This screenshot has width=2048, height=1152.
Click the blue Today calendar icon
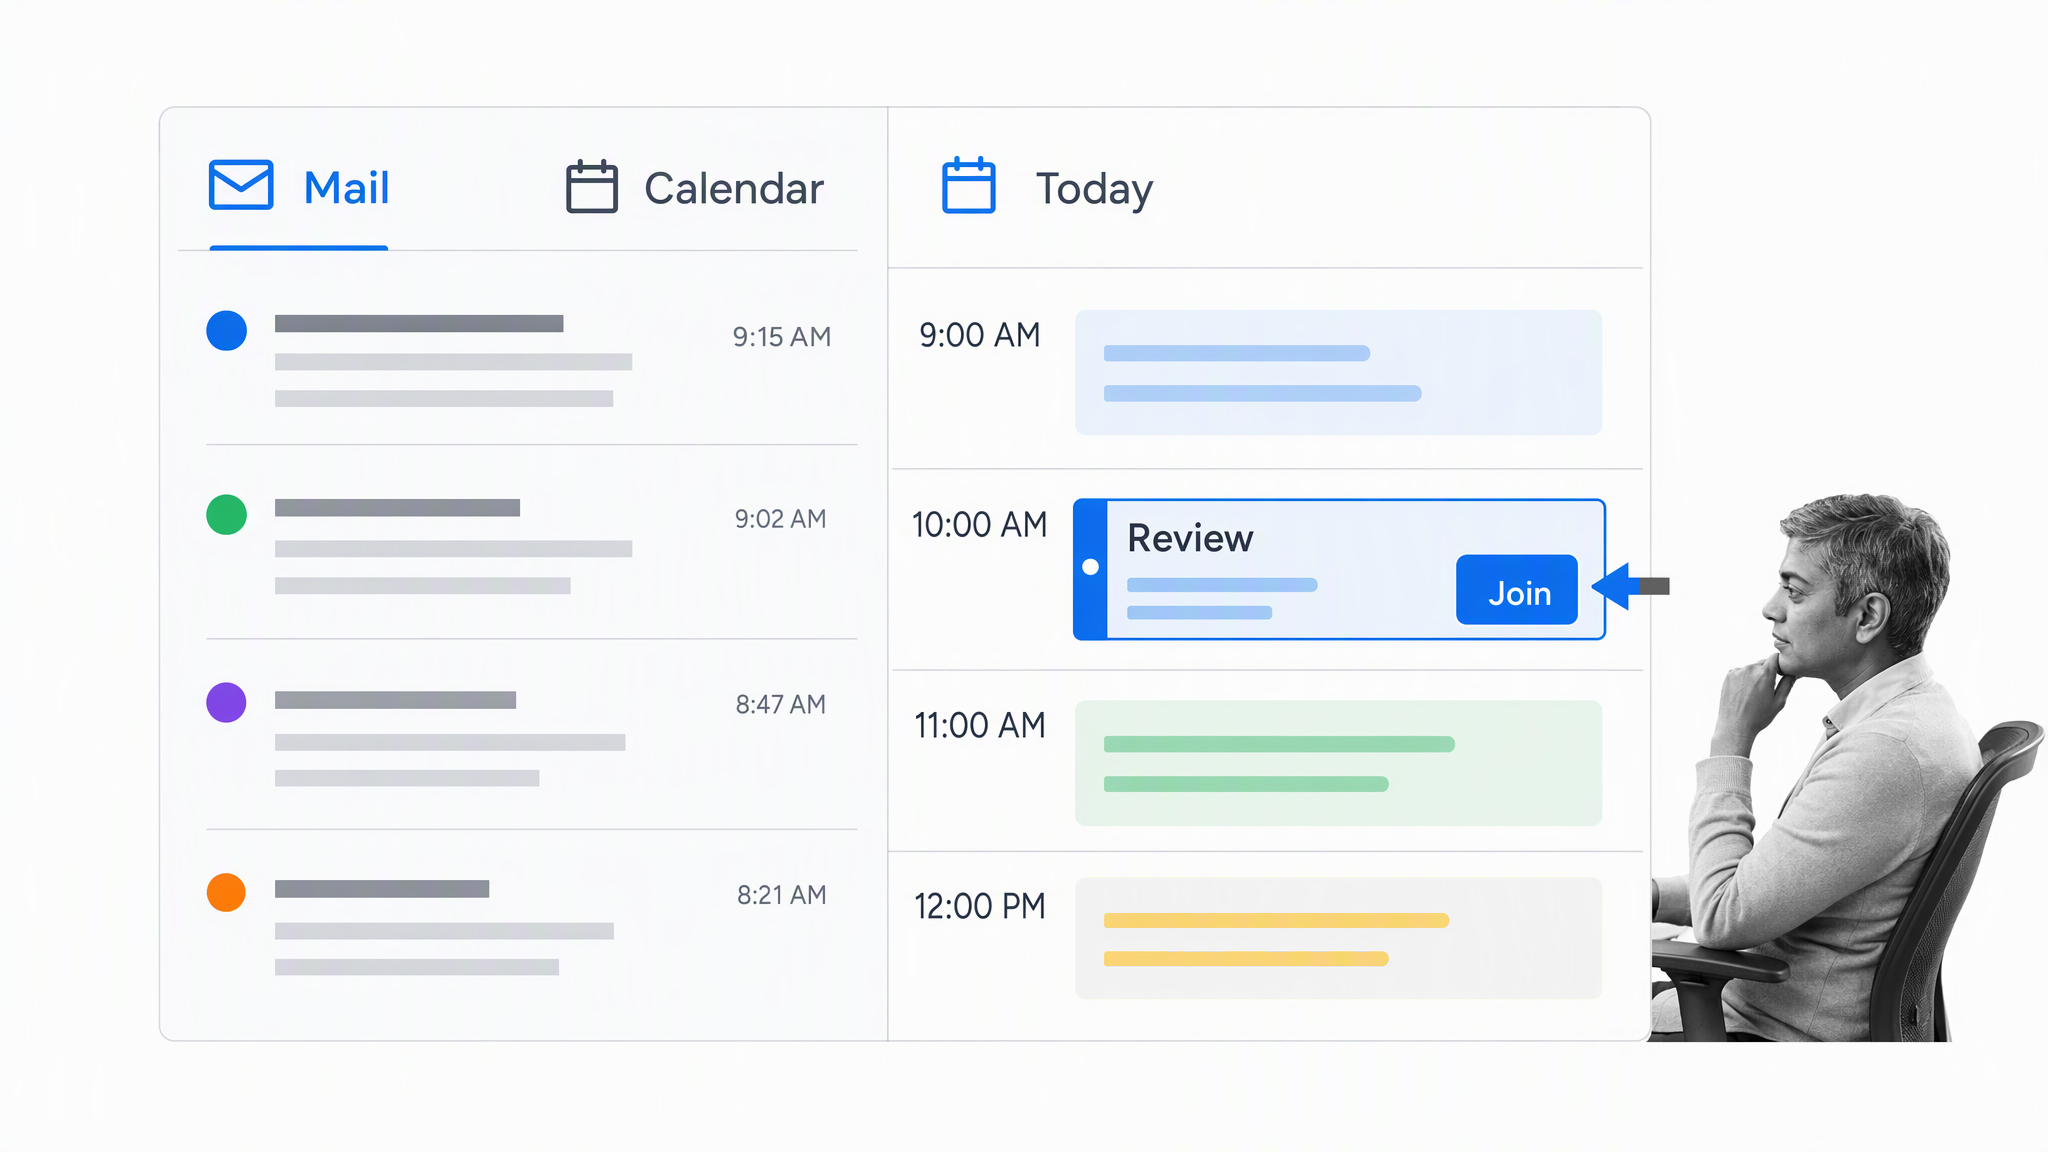click(x=969, y=185)
